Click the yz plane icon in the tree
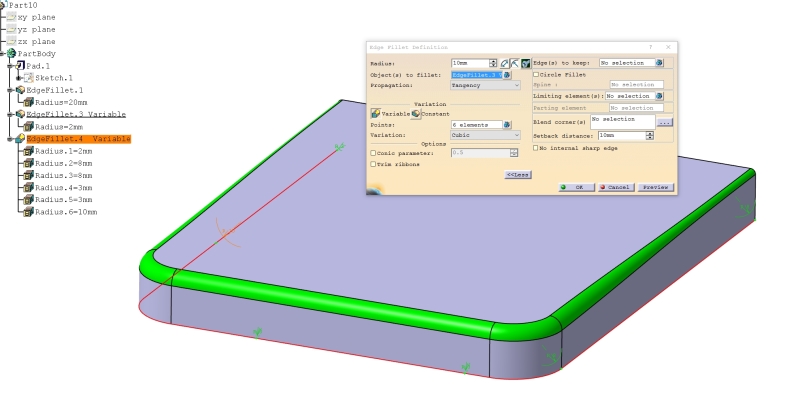Screen dimensions: 800x393 11,29
